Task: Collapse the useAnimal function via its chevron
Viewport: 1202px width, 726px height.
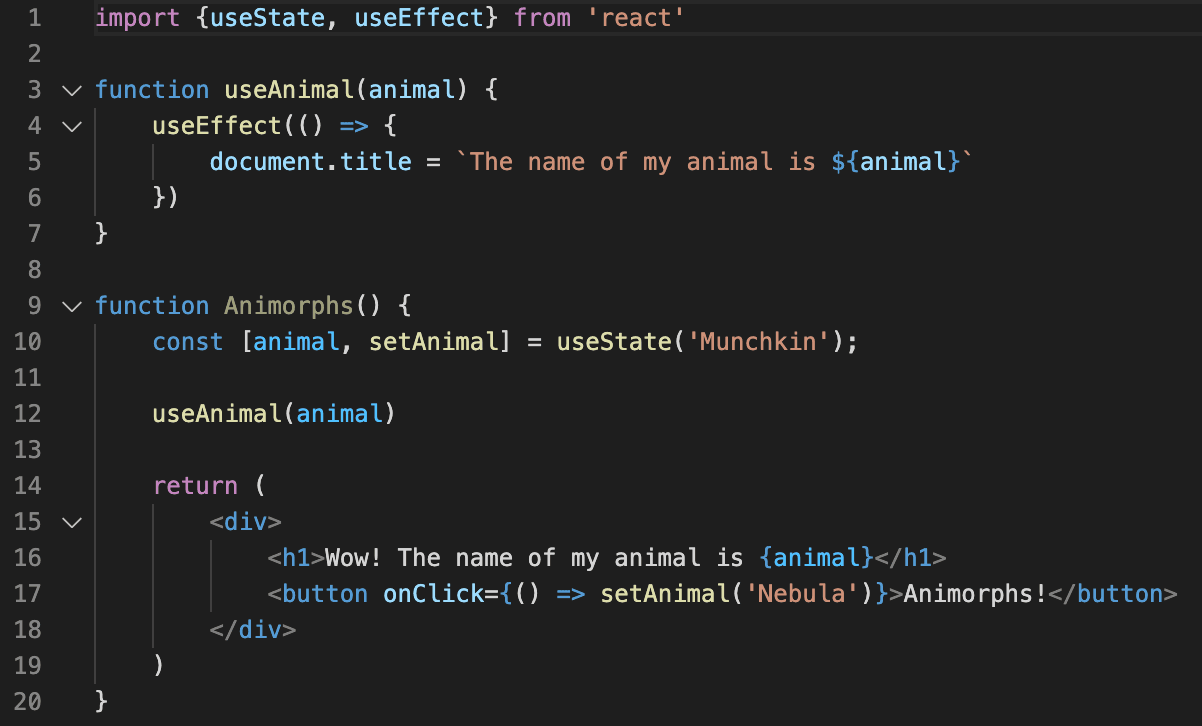Action: (70, 90)
